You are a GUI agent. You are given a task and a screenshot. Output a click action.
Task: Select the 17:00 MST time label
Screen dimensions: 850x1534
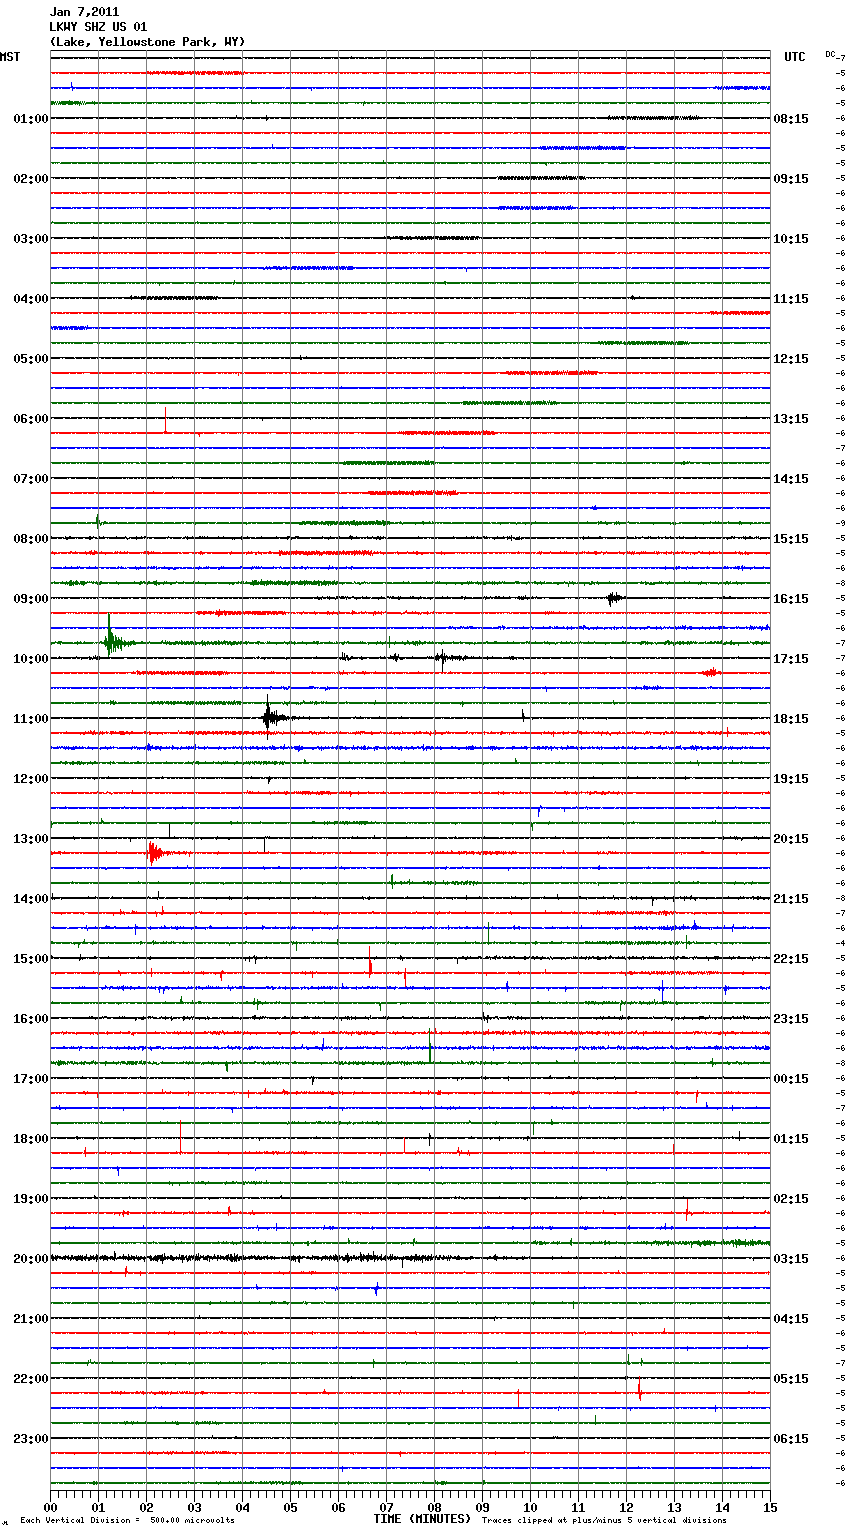point(31,1079)
